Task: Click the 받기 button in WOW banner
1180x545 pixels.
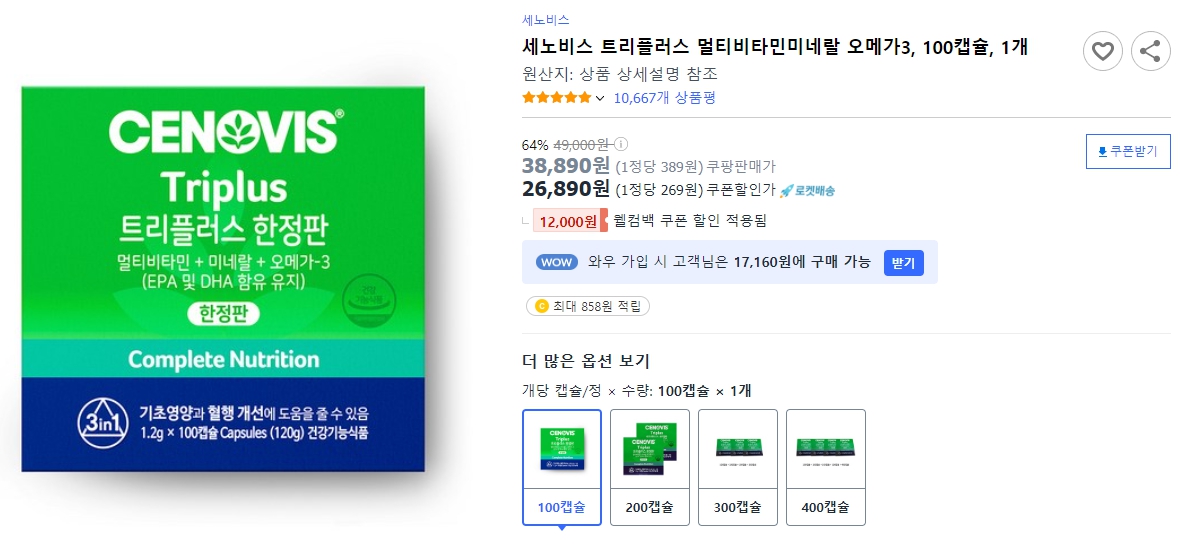Action: tap(903, 262)
